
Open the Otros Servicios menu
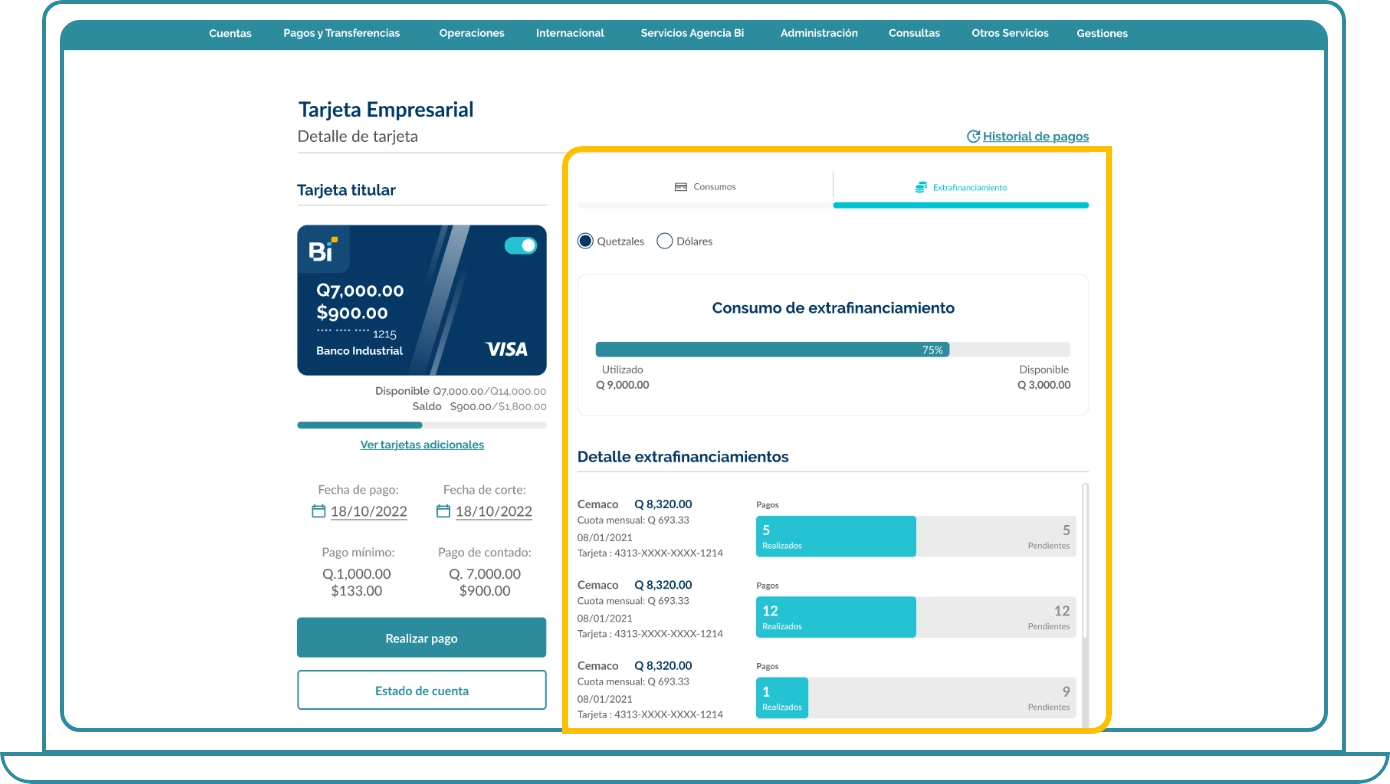coord(1010,33)
